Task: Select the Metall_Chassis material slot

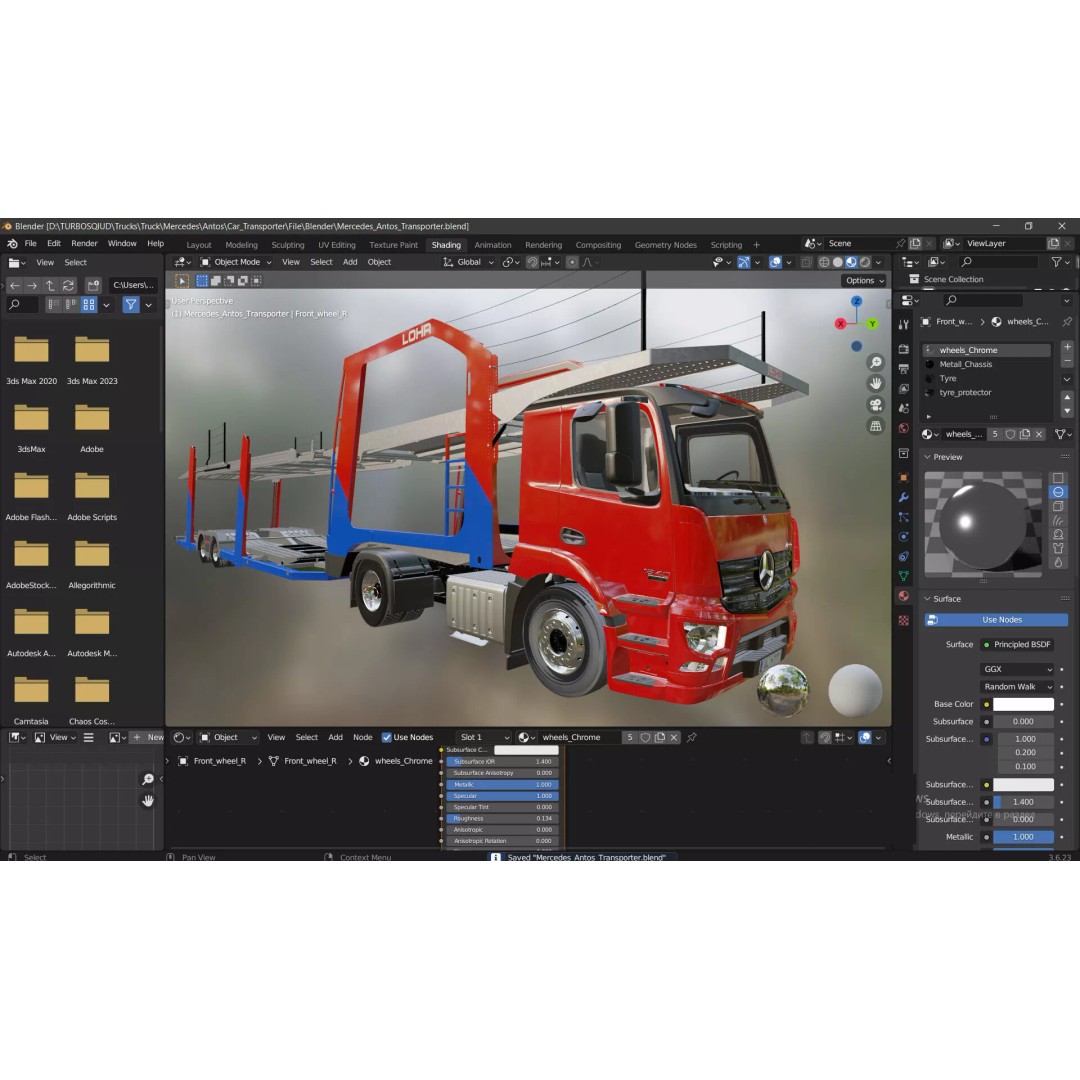Action: coord(986,364)
